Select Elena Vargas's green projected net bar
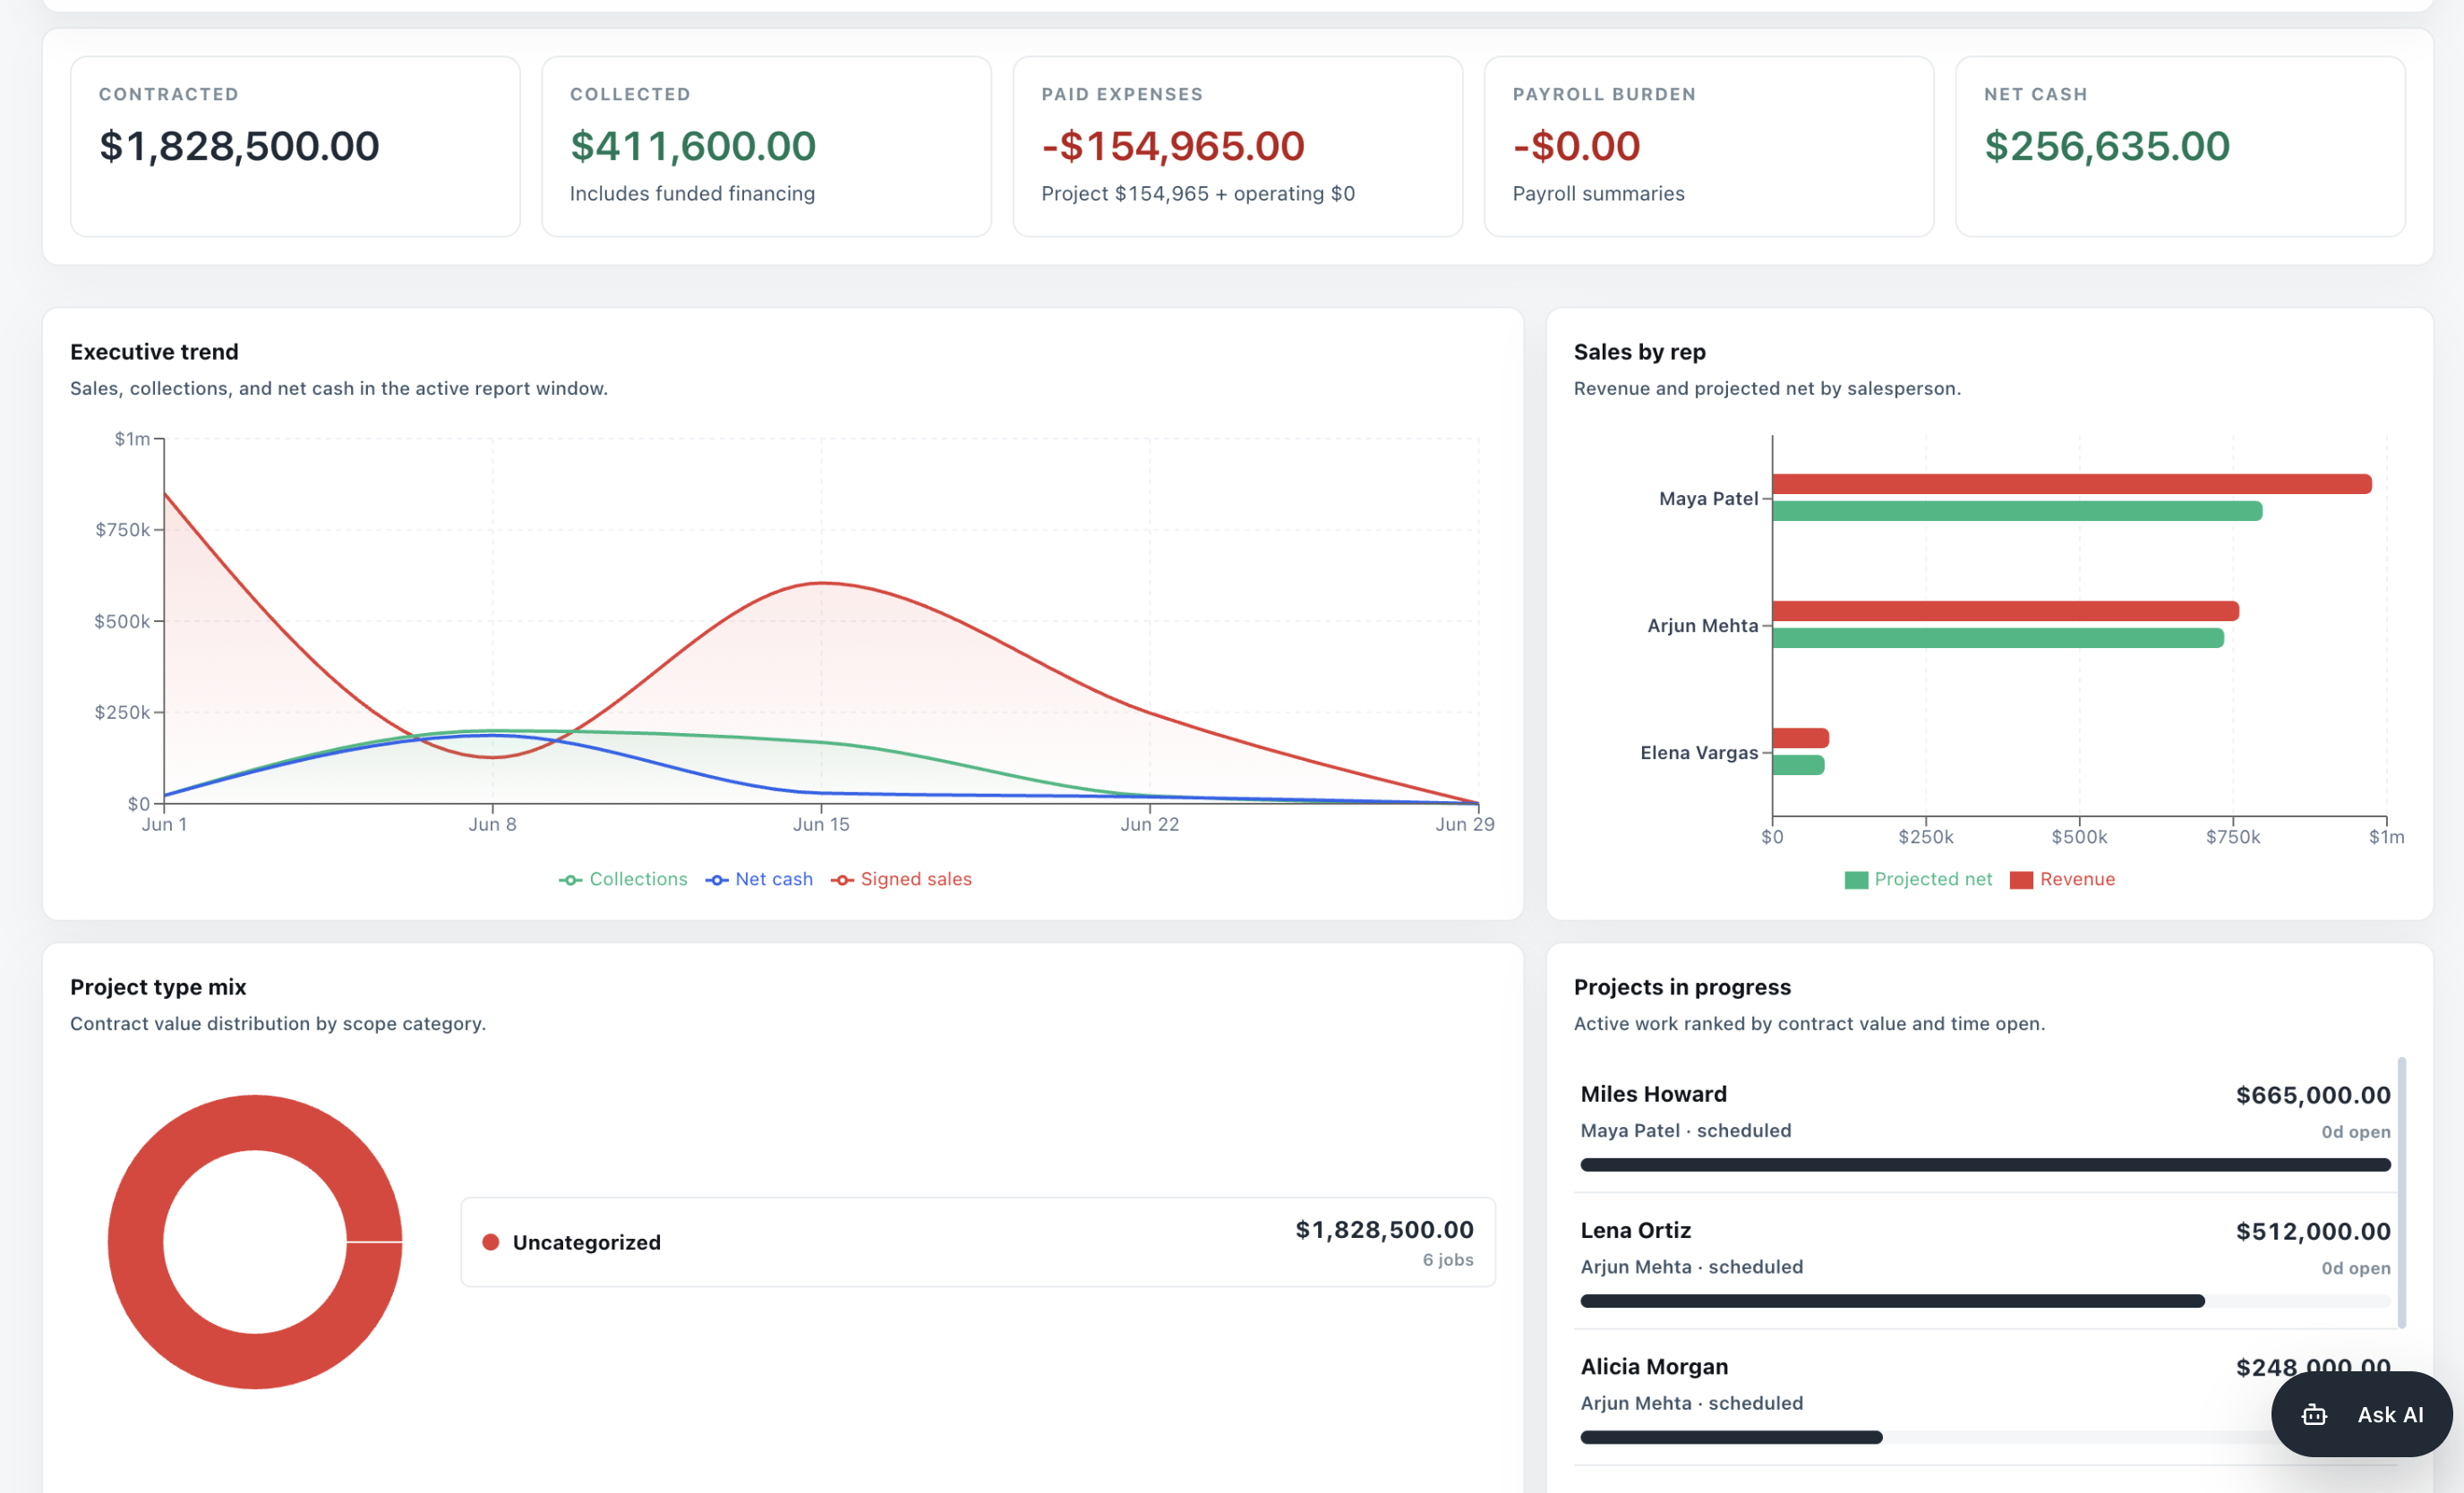The width and height of the screenshot is (2464, 1493). (1798, 765)
